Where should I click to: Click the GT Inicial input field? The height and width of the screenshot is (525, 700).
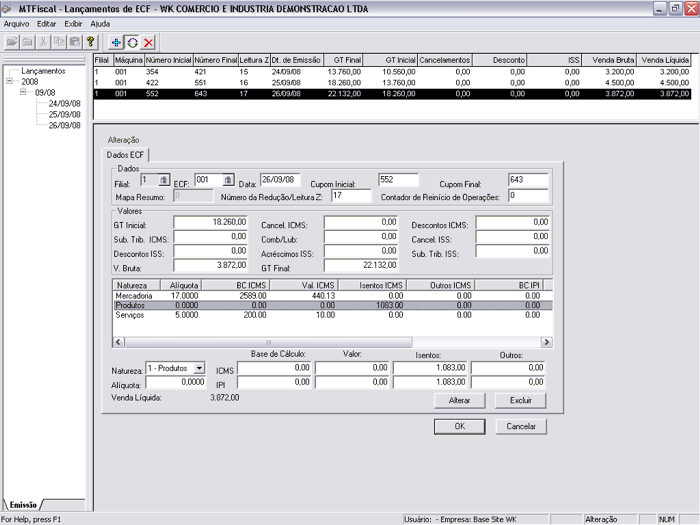tap(211, 222)
